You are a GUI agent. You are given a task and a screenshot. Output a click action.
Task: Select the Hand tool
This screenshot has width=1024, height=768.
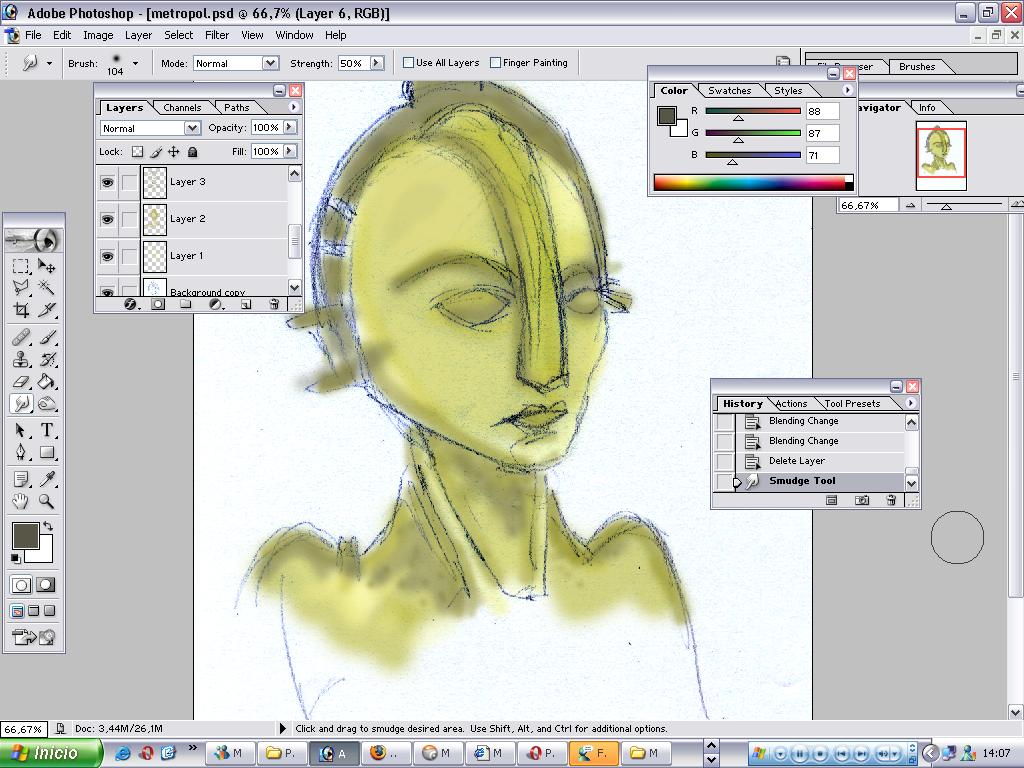tap(21, 502)
